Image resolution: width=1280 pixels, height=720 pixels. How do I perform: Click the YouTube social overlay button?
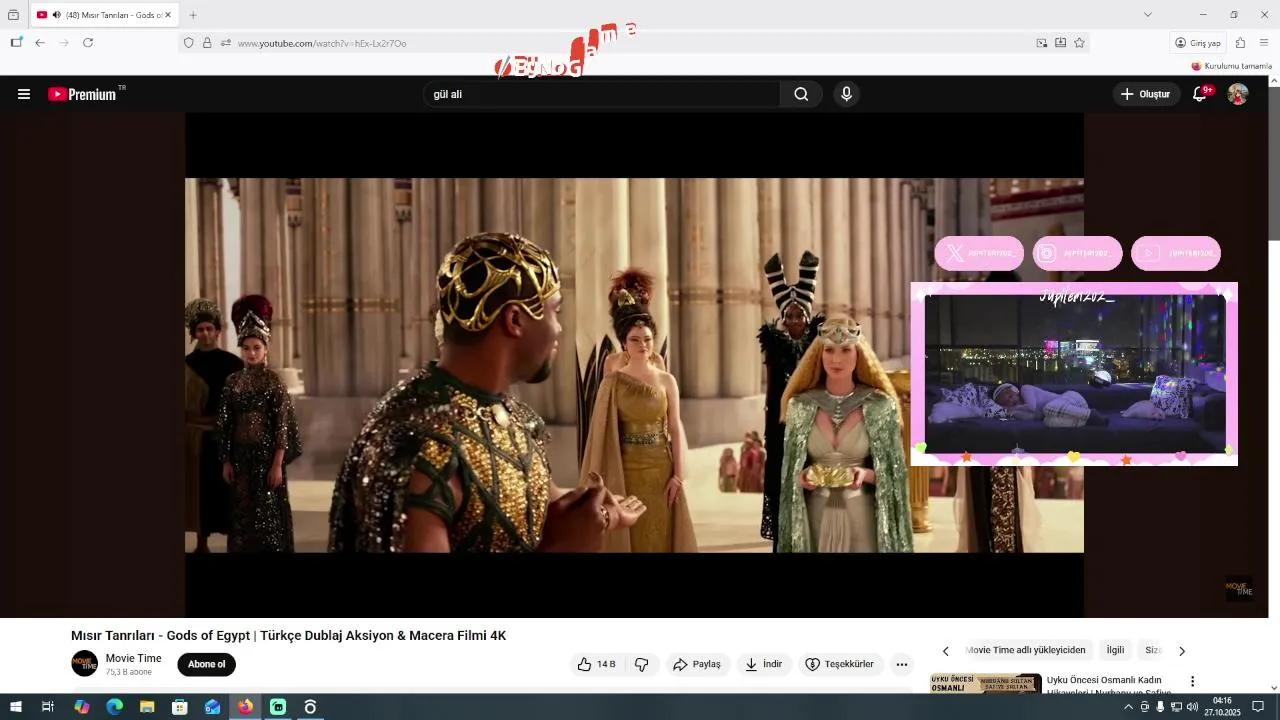[x=1176, y=253]
